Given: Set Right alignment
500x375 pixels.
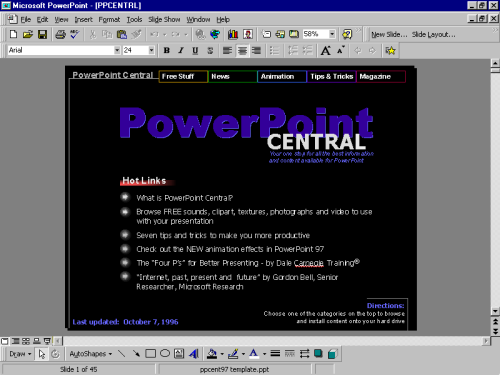Looking at the screenshot, I should coord(256,50).
